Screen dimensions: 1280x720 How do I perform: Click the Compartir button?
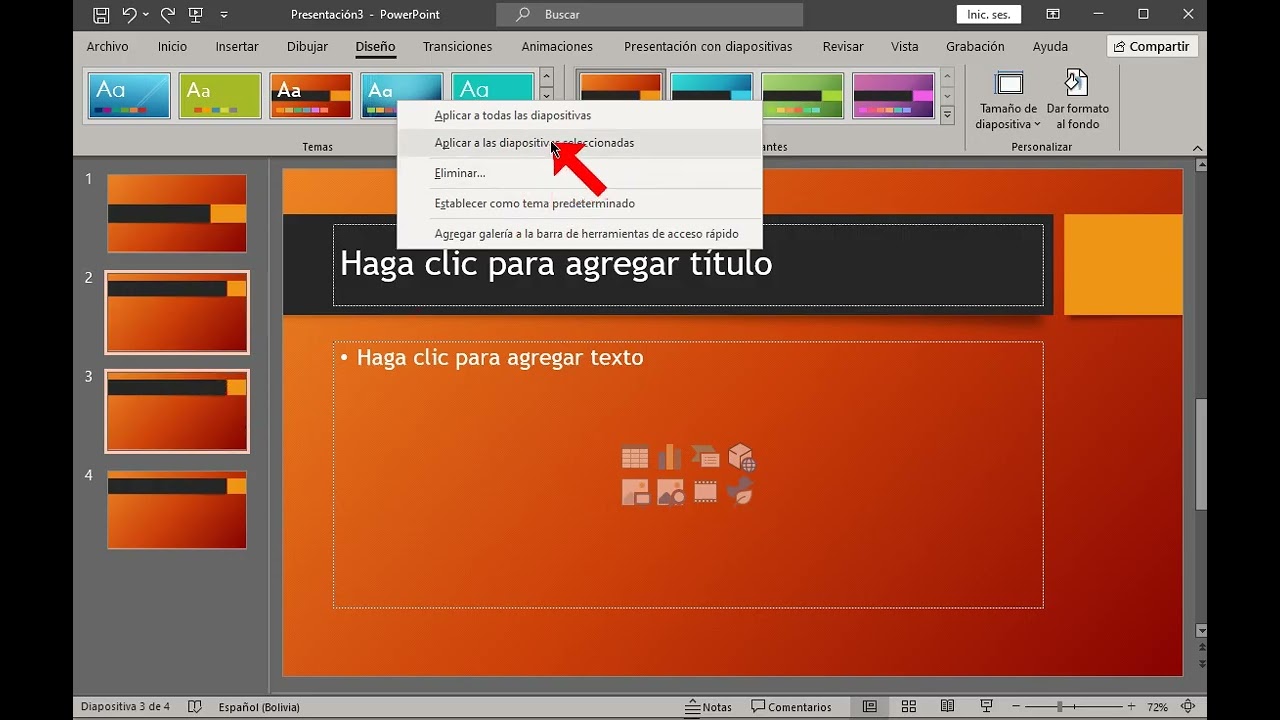pyautogui.click(x=1152, y=47)
